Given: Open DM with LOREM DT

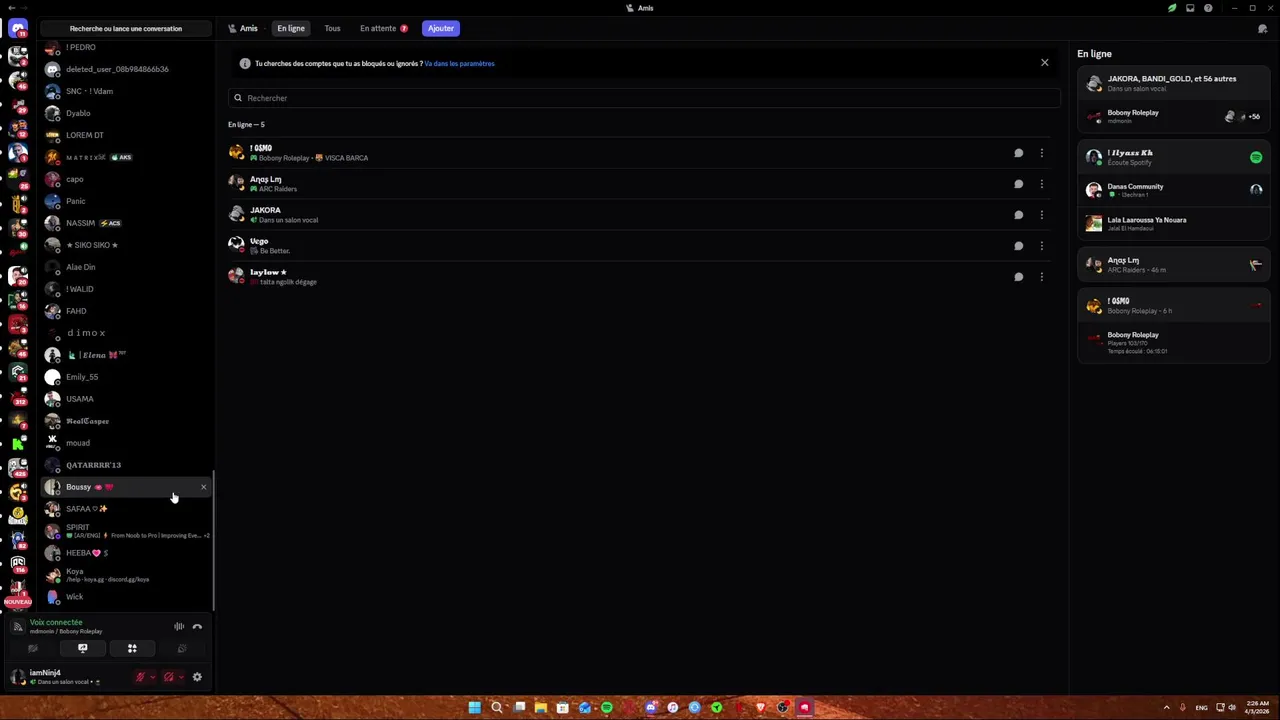Looking at the screenshot, I should click(x=126, y=135).
